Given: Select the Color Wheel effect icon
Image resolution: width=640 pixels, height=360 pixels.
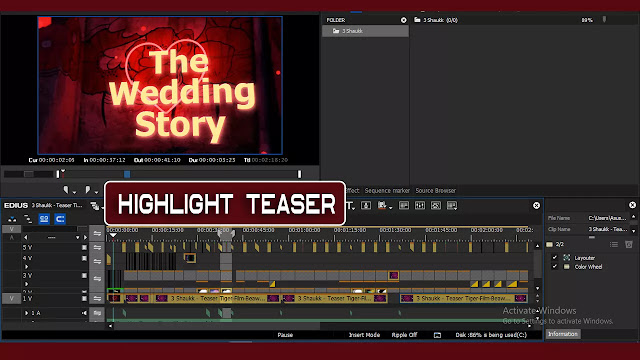Looking at the screenshot, I should [567, 267].
